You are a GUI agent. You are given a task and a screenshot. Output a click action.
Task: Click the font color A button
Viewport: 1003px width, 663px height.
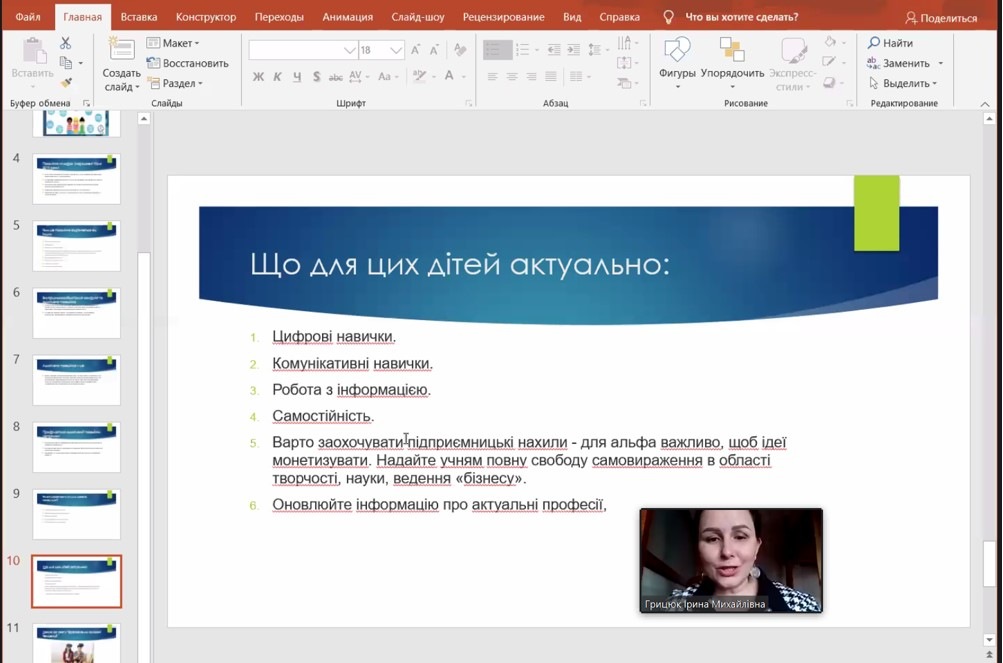click(x=451, y=77)
